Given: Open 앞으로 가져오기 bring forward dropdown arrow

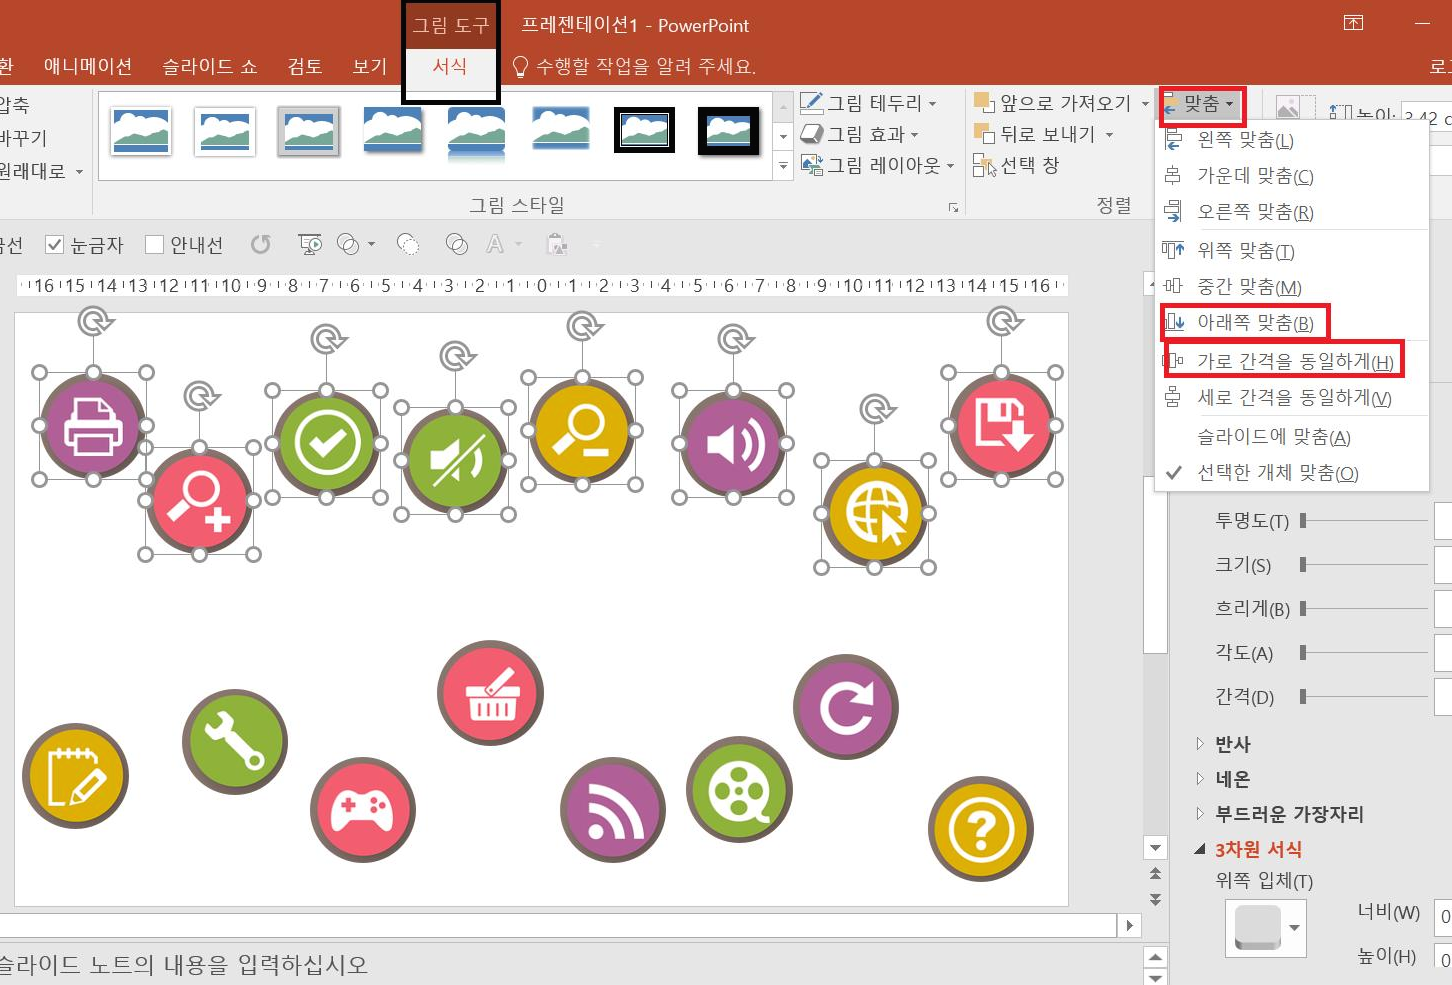Looking at the screenshot, I should pyautogui.click(x=1145, y=103).
